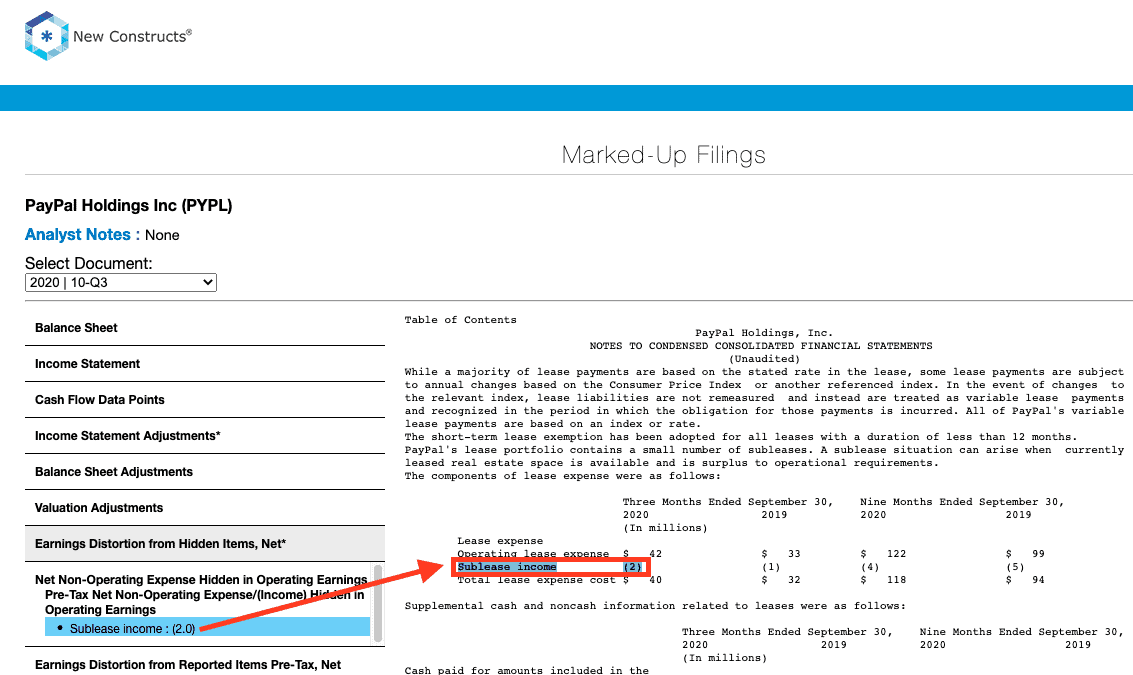1133x675 pixels.
Task: Click the Total lease expense cost label
Action: 536,580
